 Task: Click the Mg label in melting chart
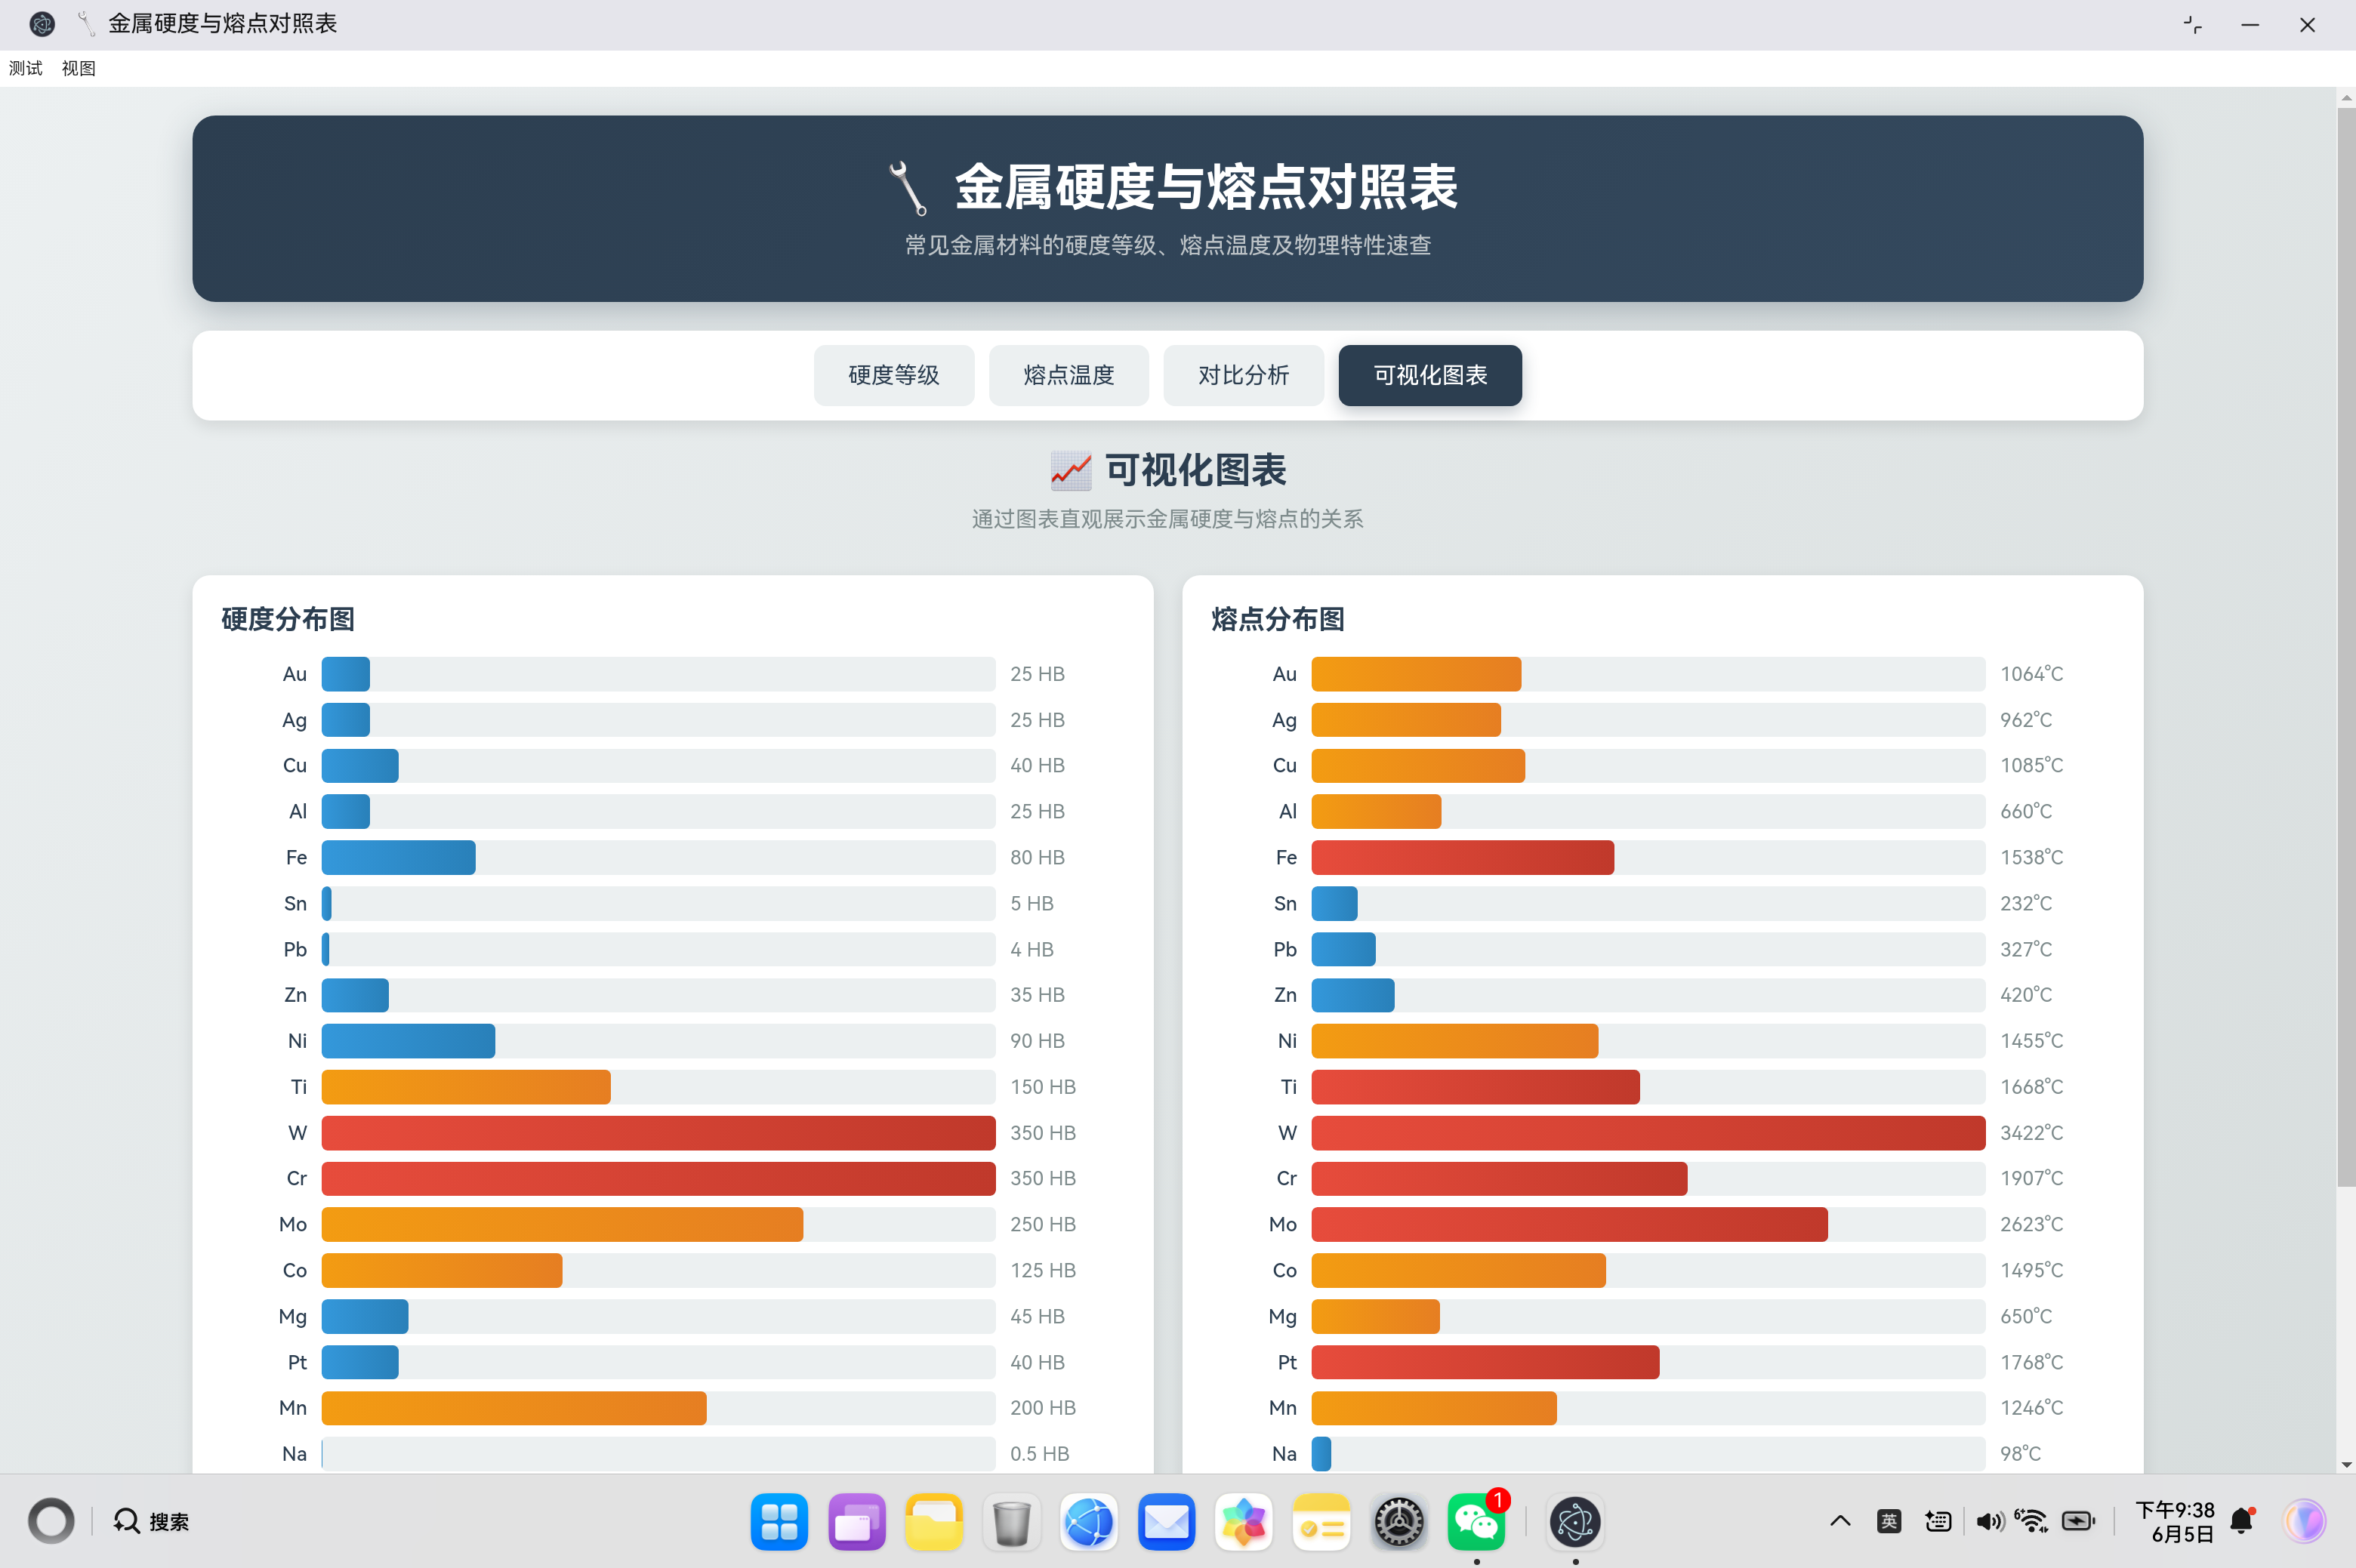pyautogui.click(x=1282, y=1316)
